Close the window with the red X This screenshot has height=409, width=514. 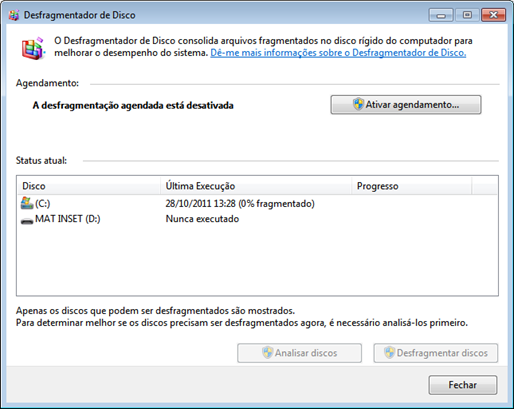click(494, 15)
